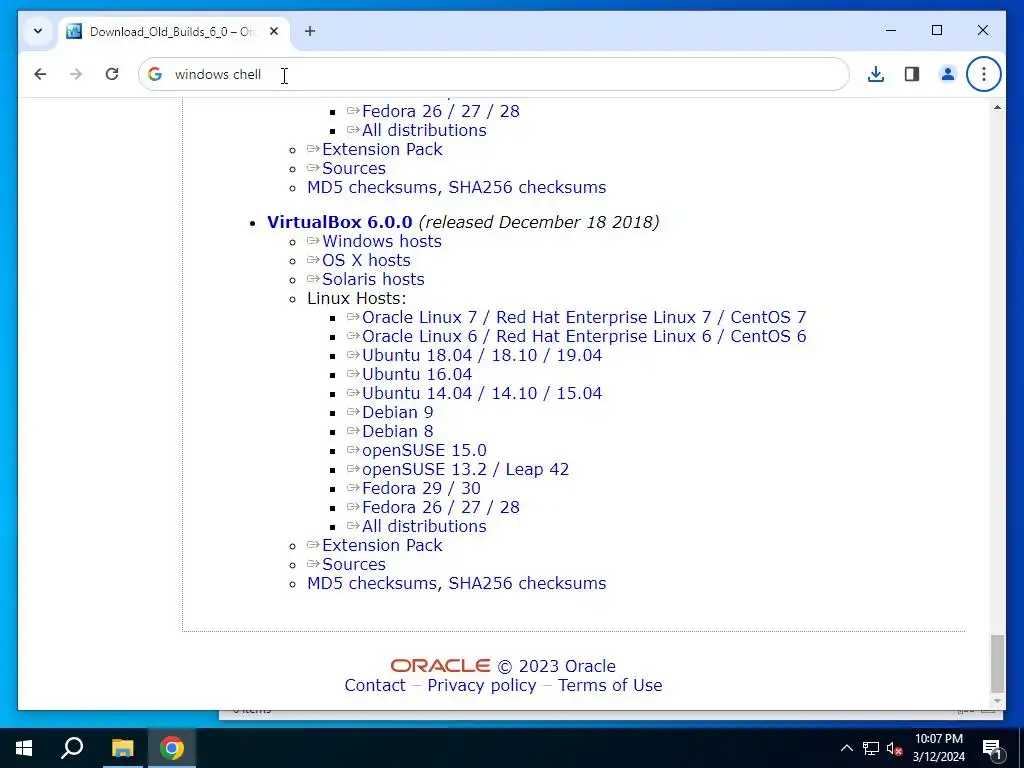
Task: Toggle the Chrome side panel
Action: coord(912,74)
